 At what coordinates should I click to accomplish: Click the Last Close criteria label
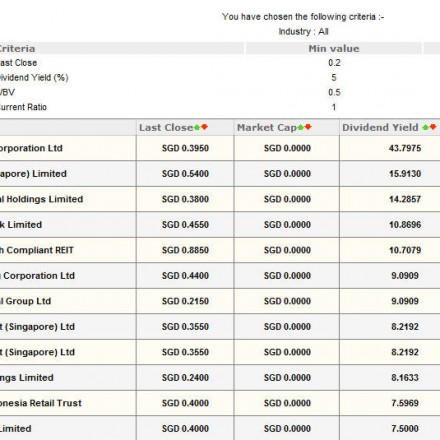[x=18, y=63]
